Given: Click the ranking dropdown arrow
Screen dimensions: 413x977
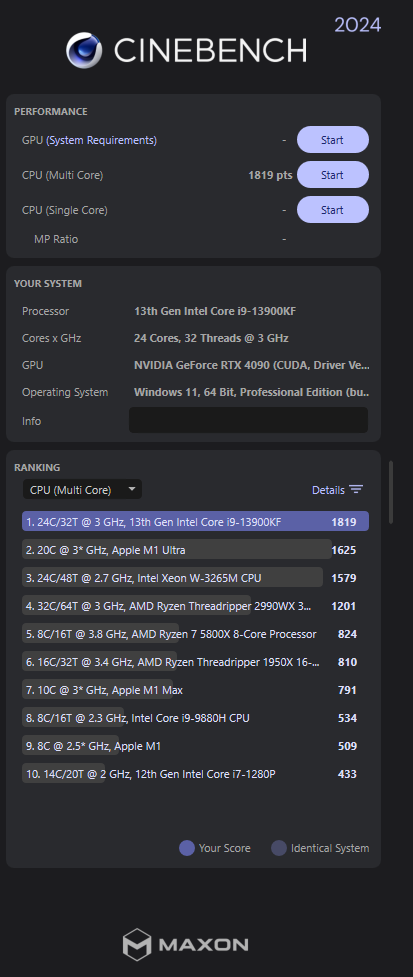Looking at the screenshot, I should coord(131,489).
